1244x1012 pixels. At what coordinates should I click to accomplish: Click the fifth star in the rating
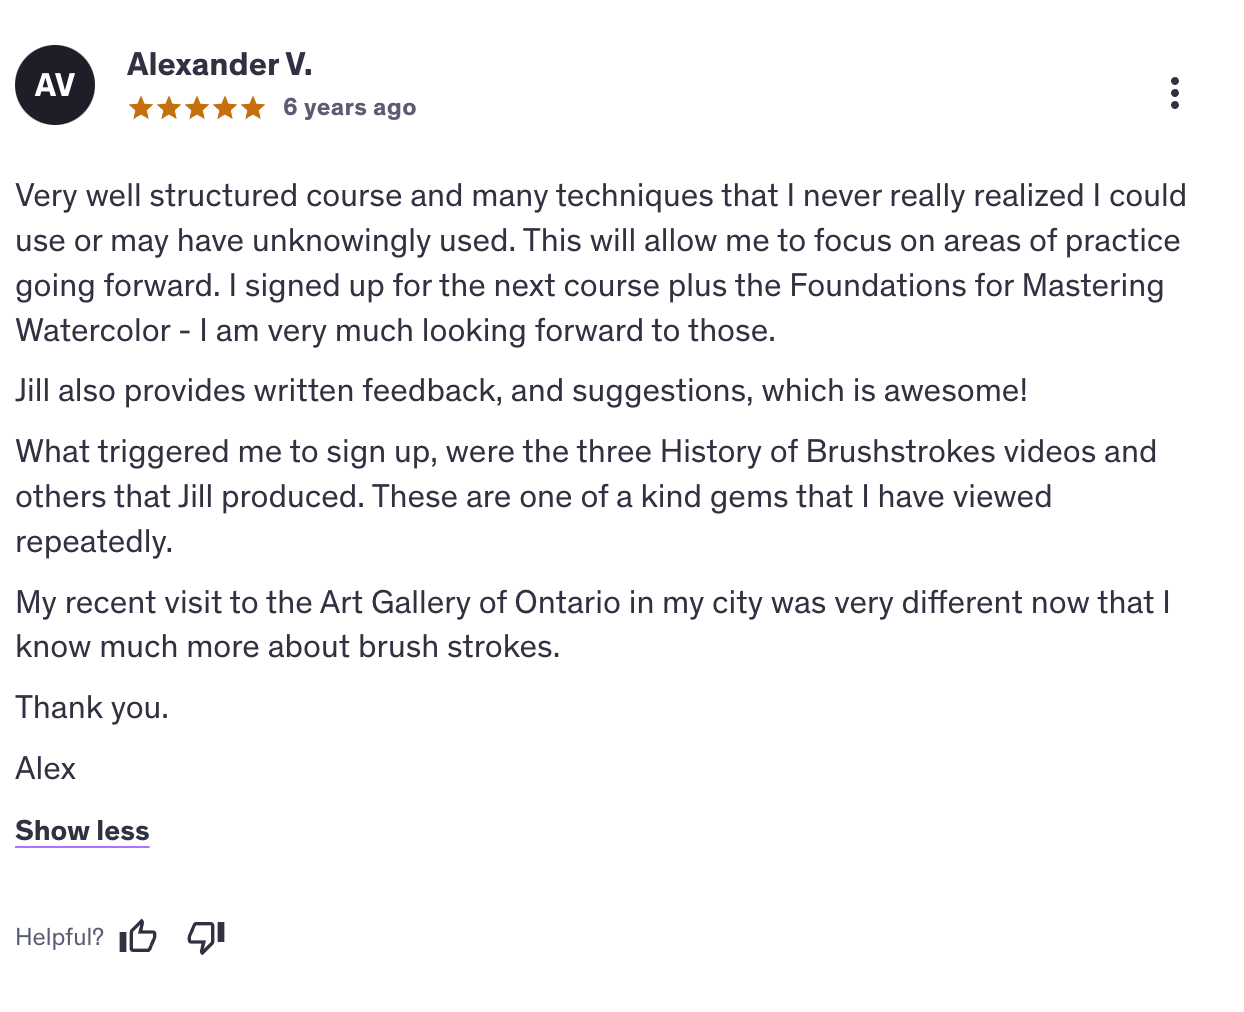[x=253, y=108]
